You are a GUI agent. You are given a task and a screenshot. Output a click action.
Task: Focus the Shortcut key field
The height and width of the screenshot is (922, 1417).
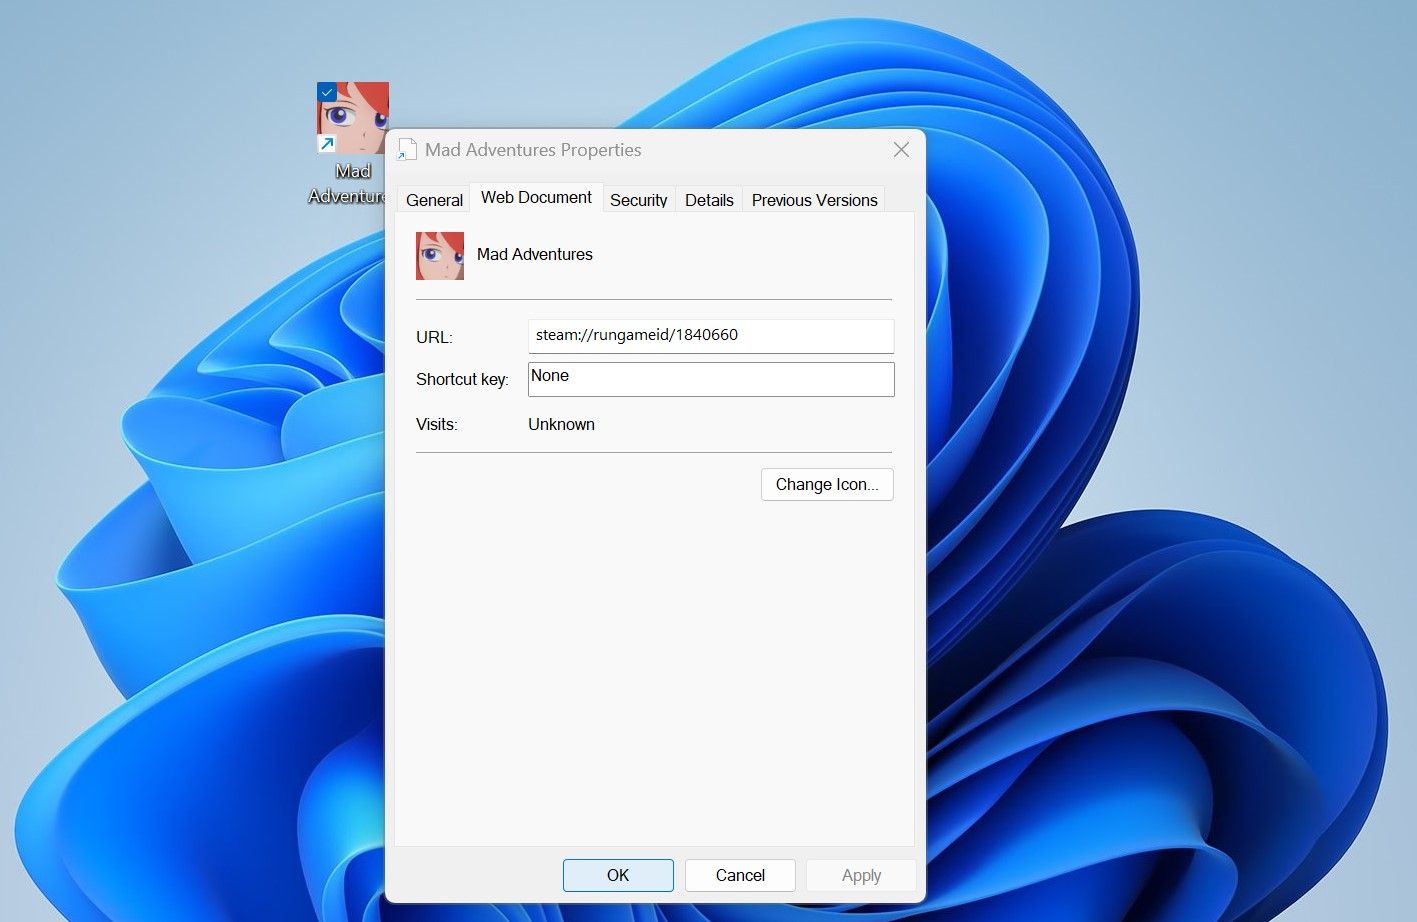[711, 379]
